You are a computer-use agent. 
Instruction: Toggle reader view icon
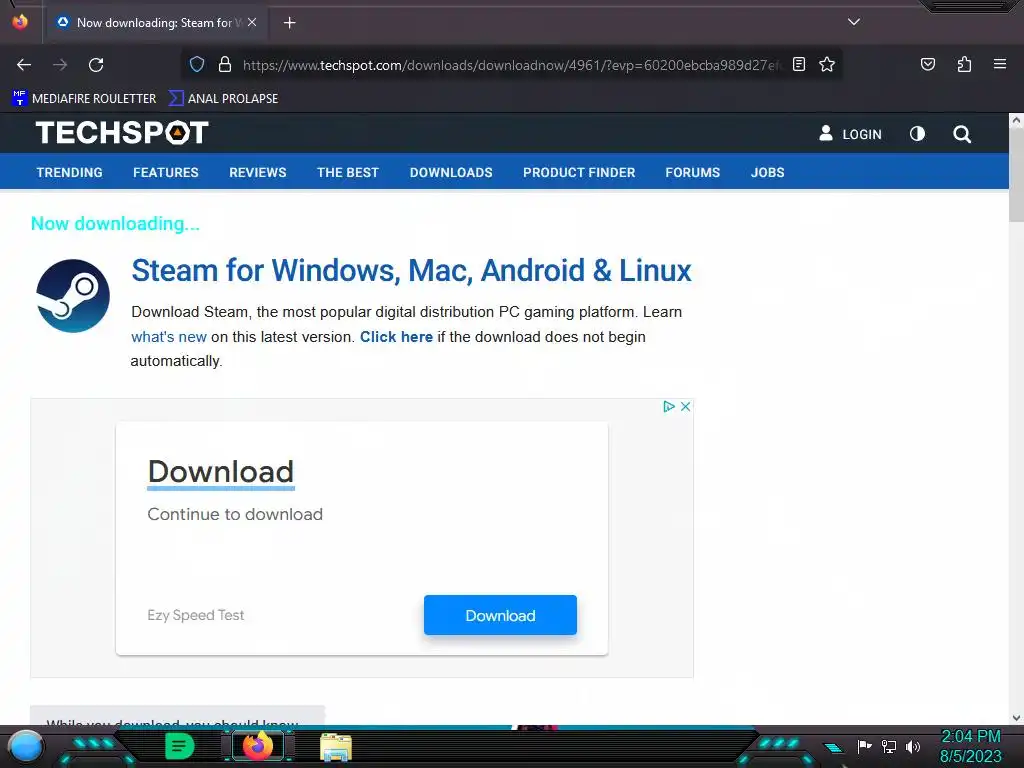(799, 64)
